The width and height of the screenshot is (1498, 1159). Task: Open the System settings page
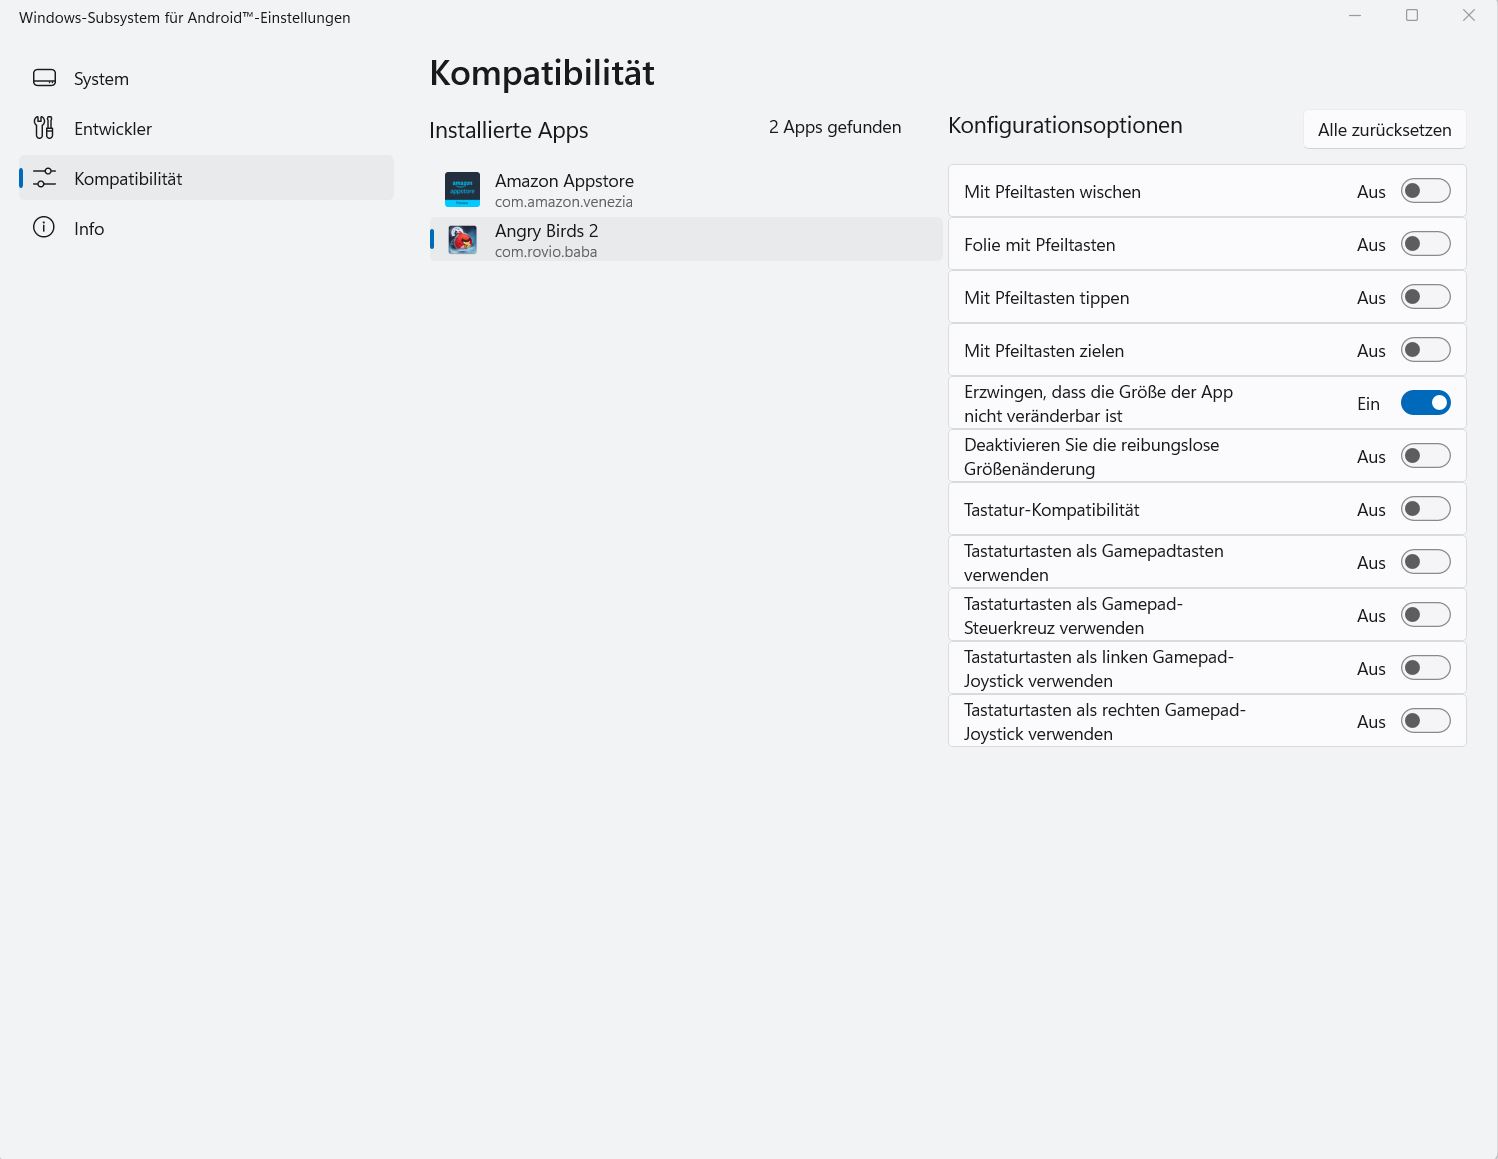click(x=101, y=79)
